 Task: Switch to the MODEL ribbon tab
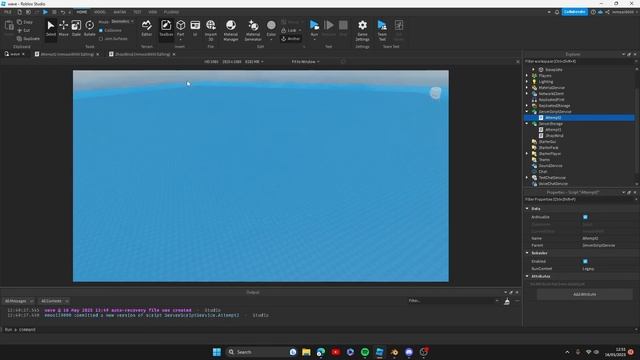pyautogui.click(x=100, y=12)
